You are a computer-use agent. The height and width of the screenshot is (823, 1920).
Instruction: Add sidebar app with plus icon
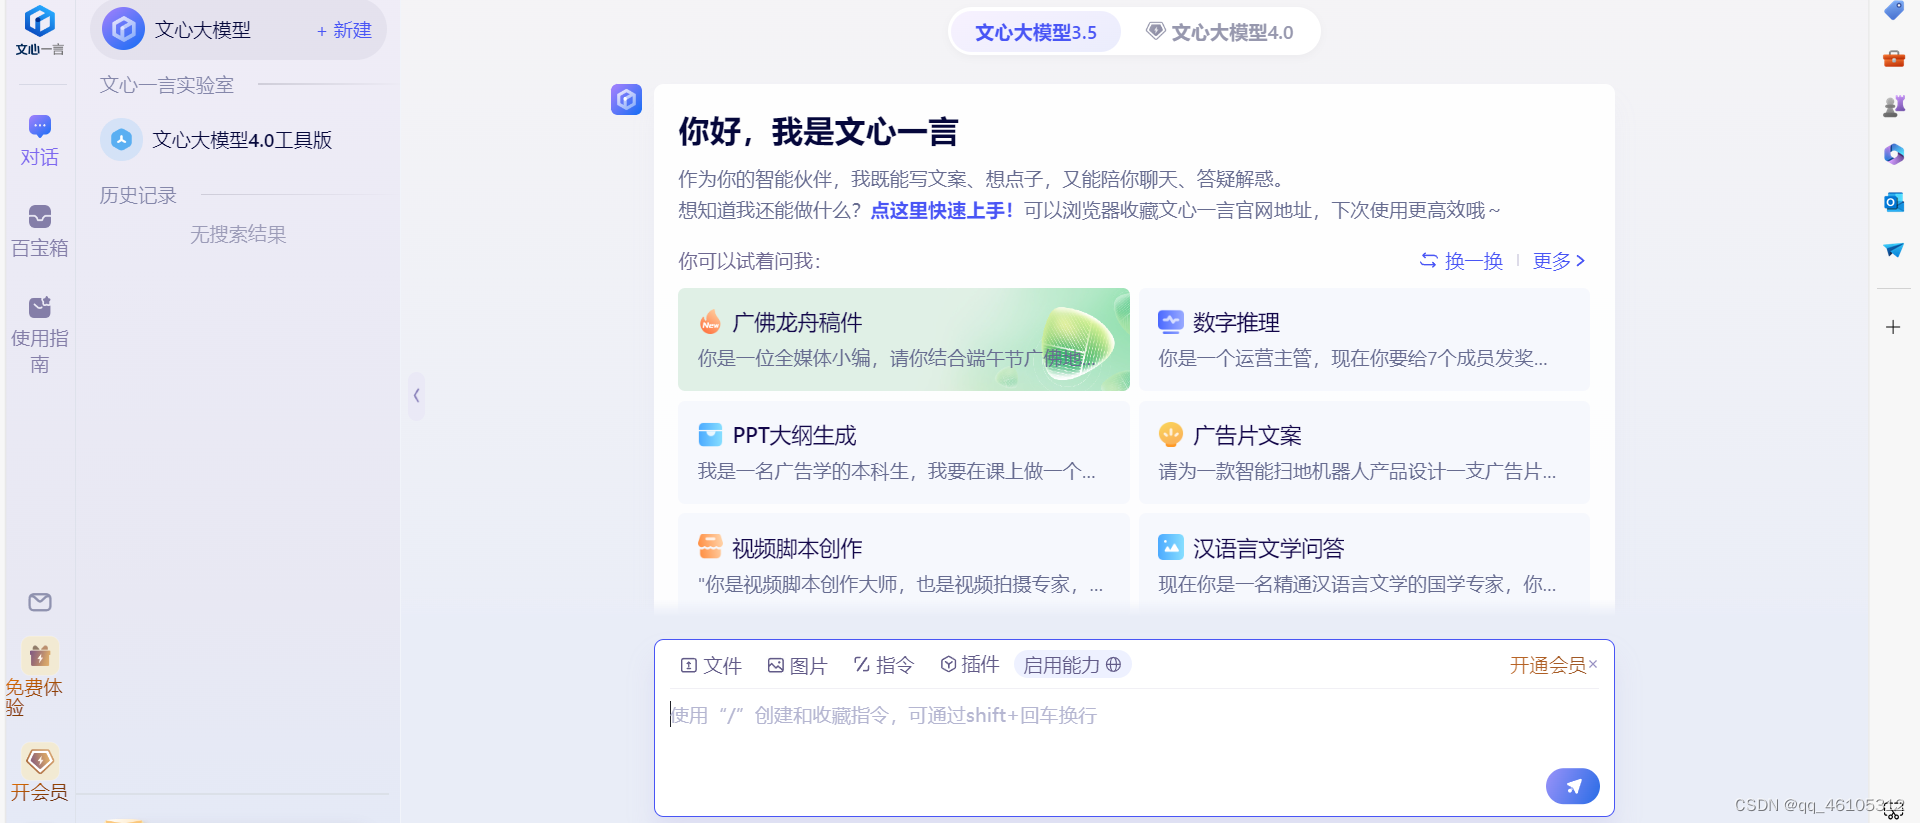1893,327
